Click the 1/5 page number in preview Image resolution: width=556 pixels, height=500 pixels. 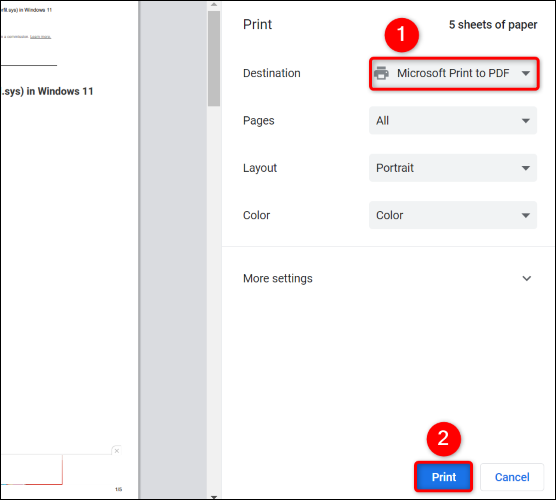coord(118,489)
